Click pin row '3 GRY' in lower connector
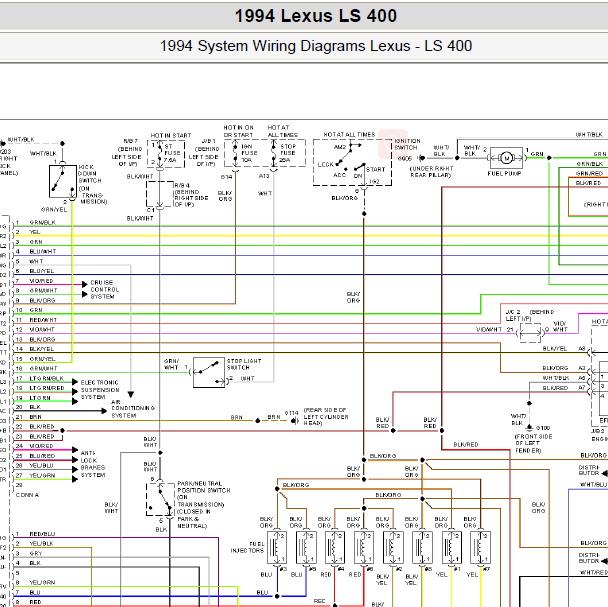 click(28, 553)
